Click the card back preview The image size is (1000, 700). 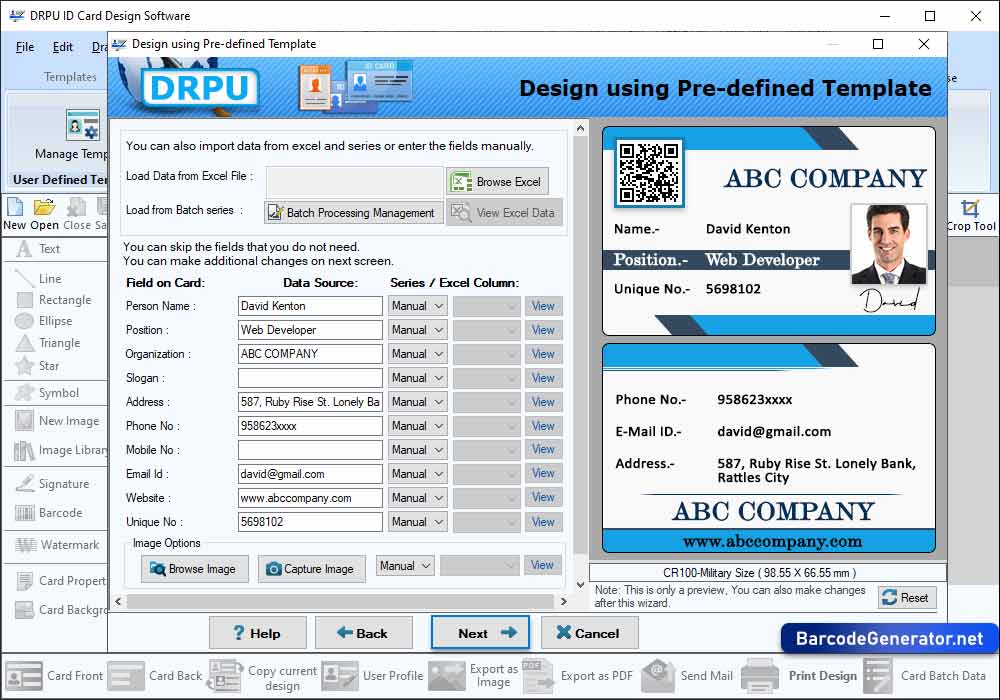click(x=768, y=448)
